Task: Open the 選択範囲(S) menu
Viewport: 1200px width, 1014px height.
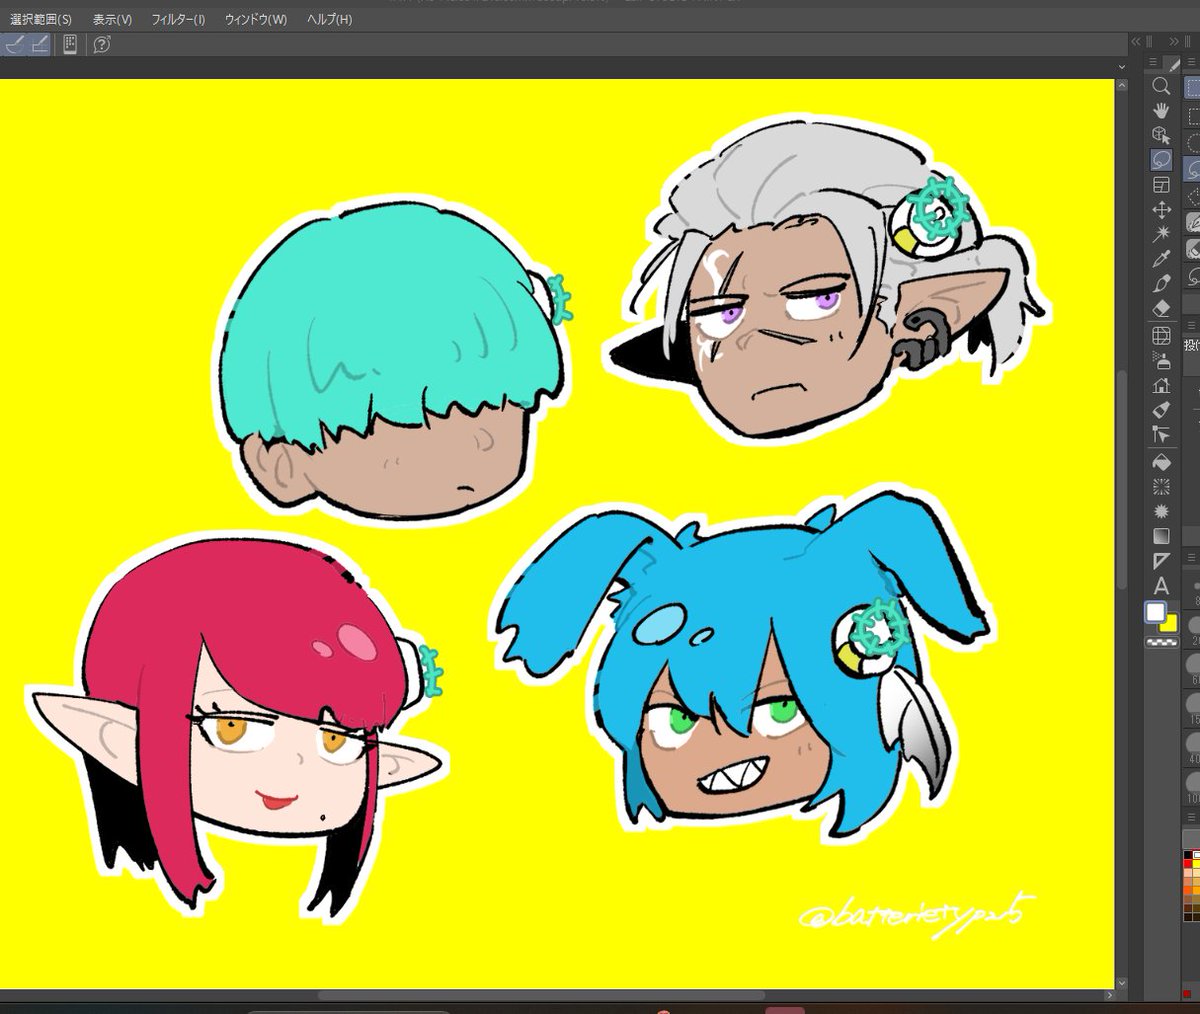Action: pyautogui.click(x=41, y=20)
